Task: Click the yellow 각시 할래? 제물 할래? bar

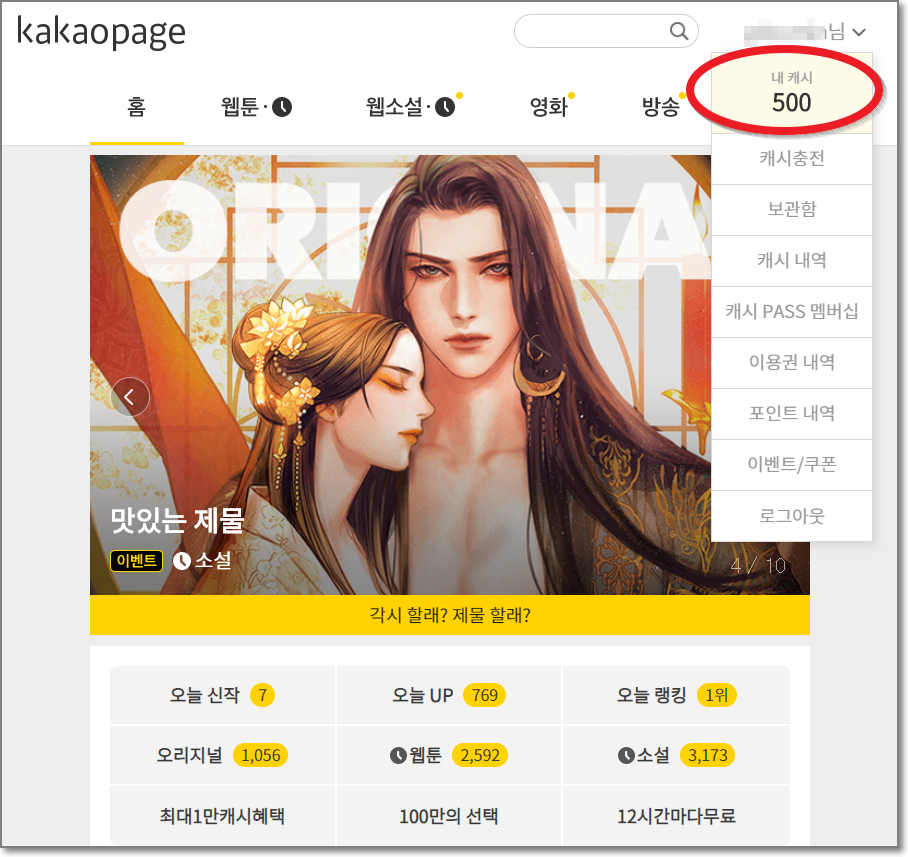Action: coord(450,615)
